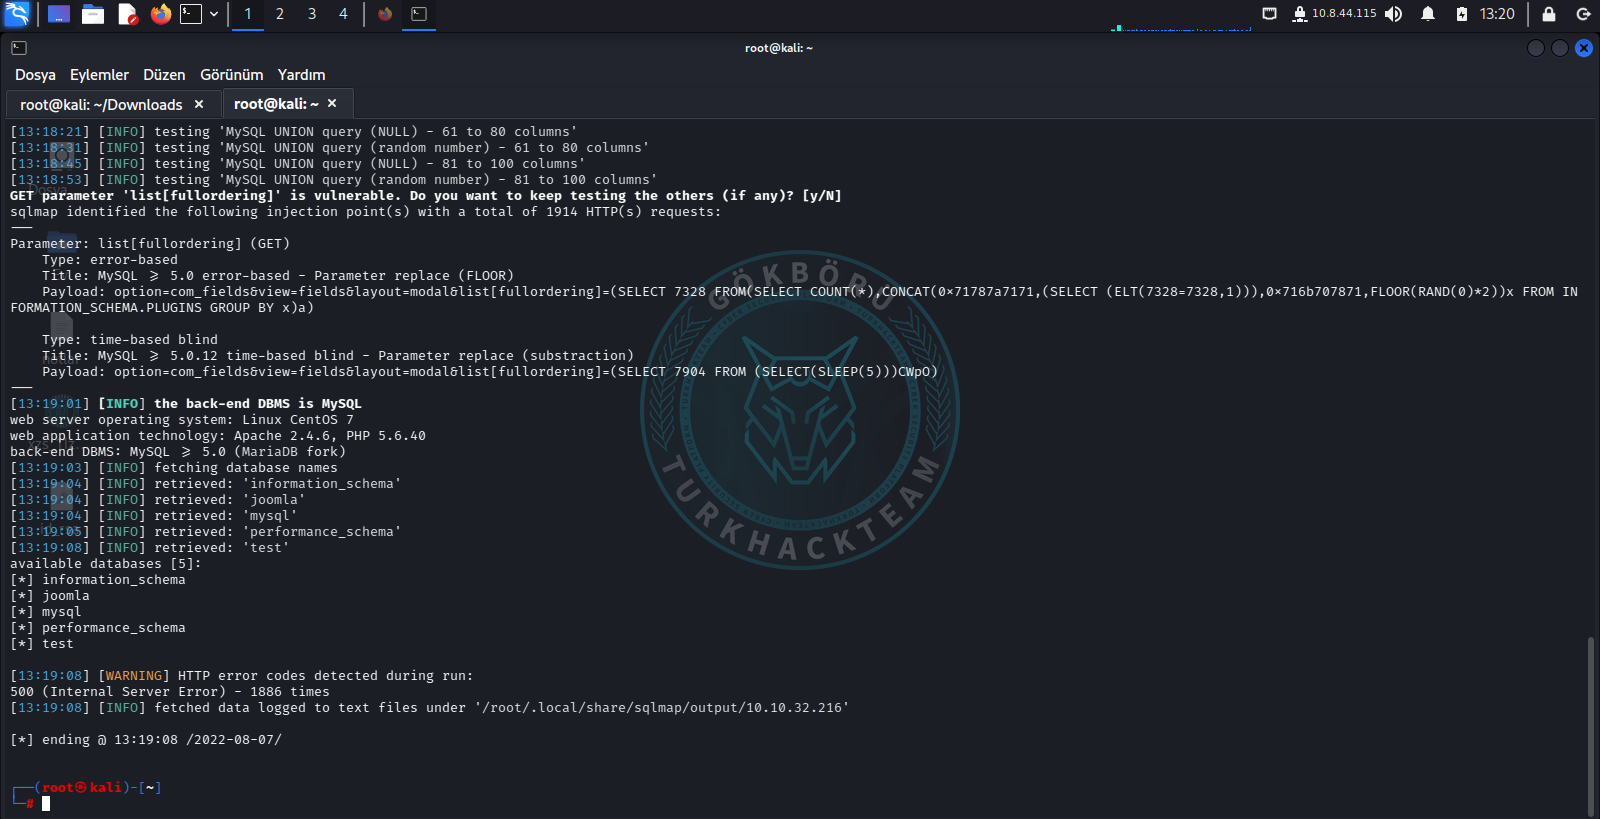1600x819 pixels.
Task: Close the root@kali: ~/Downloads tab
Action: coord(199,104)
